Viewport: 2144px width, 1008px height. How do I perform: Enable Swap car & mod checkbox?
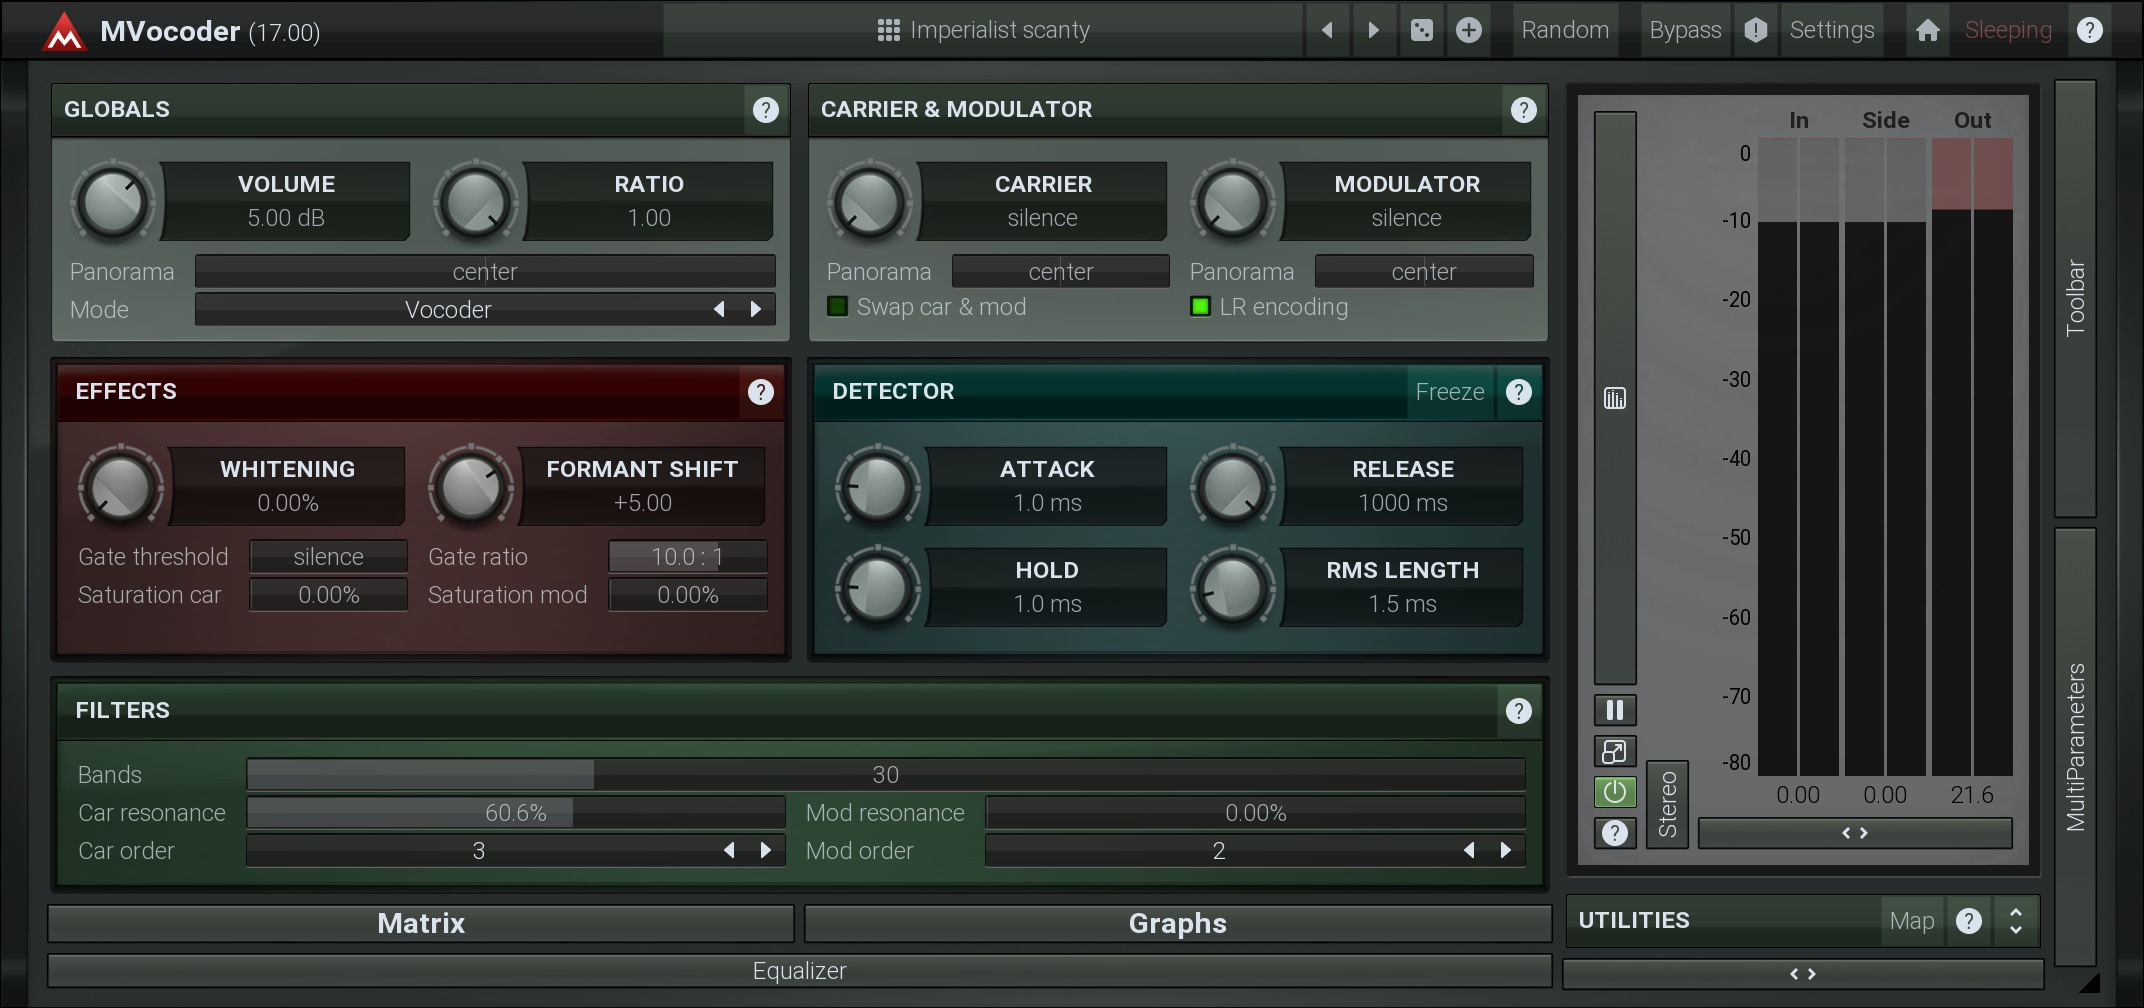click(x=838, y=307)
